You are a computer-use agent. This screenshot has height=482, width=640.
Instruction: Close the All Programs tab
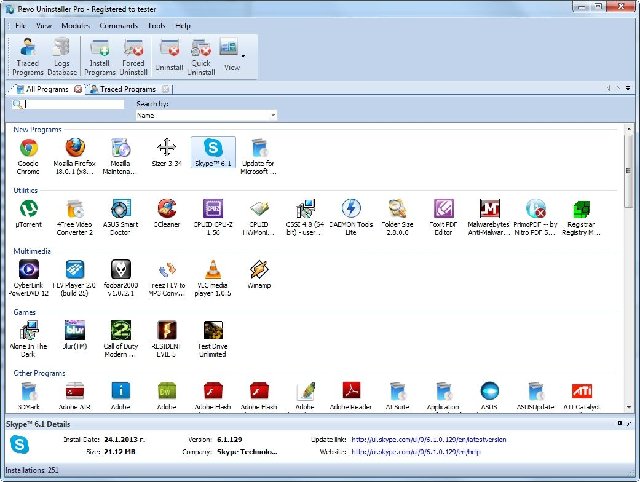78,89
